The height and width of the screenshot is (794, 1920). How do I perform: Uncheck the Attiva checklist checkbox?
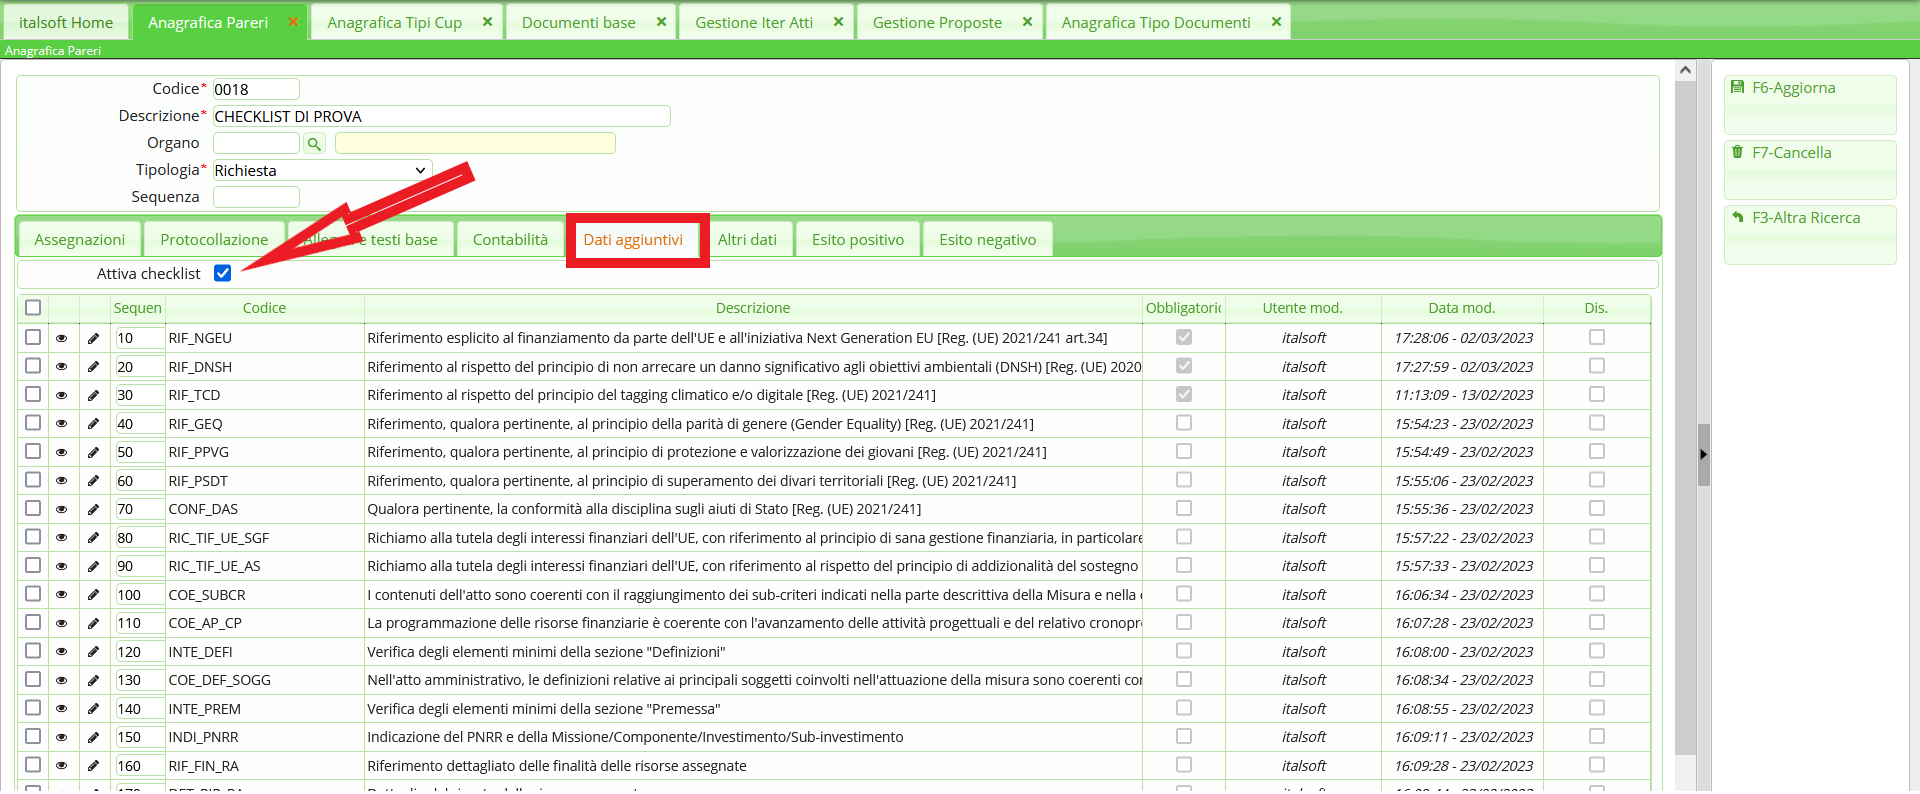(223, 274)
